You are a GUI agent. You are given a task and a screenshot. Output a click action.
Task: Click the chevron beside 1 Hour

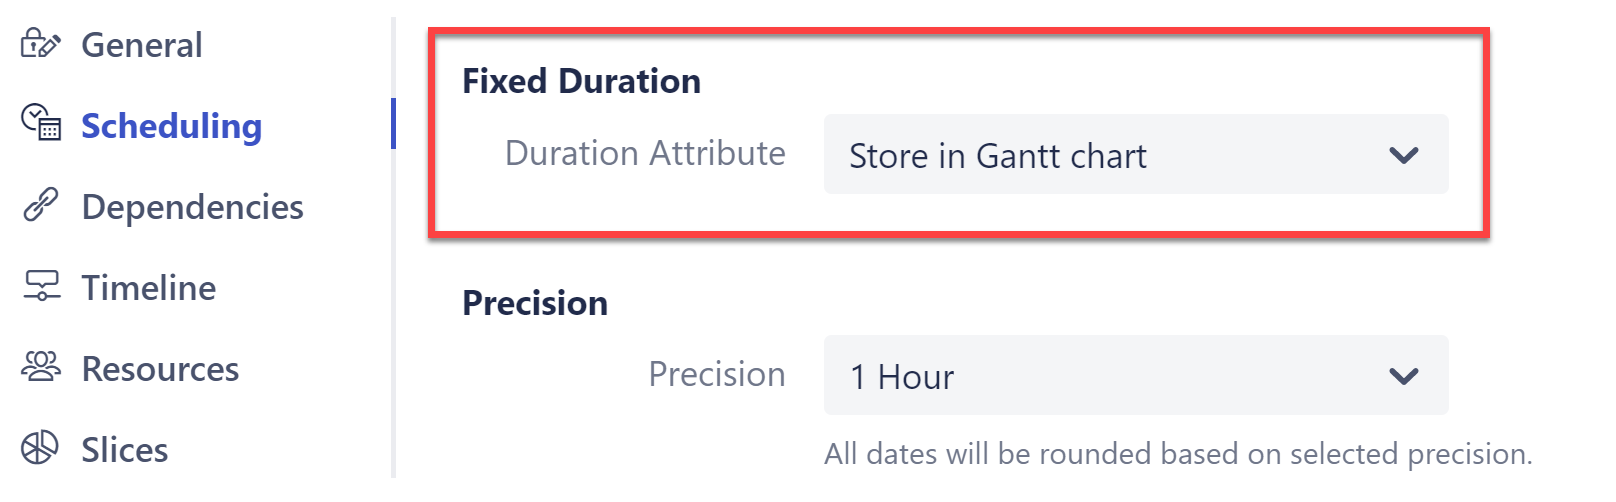[x=1404, y=376]
